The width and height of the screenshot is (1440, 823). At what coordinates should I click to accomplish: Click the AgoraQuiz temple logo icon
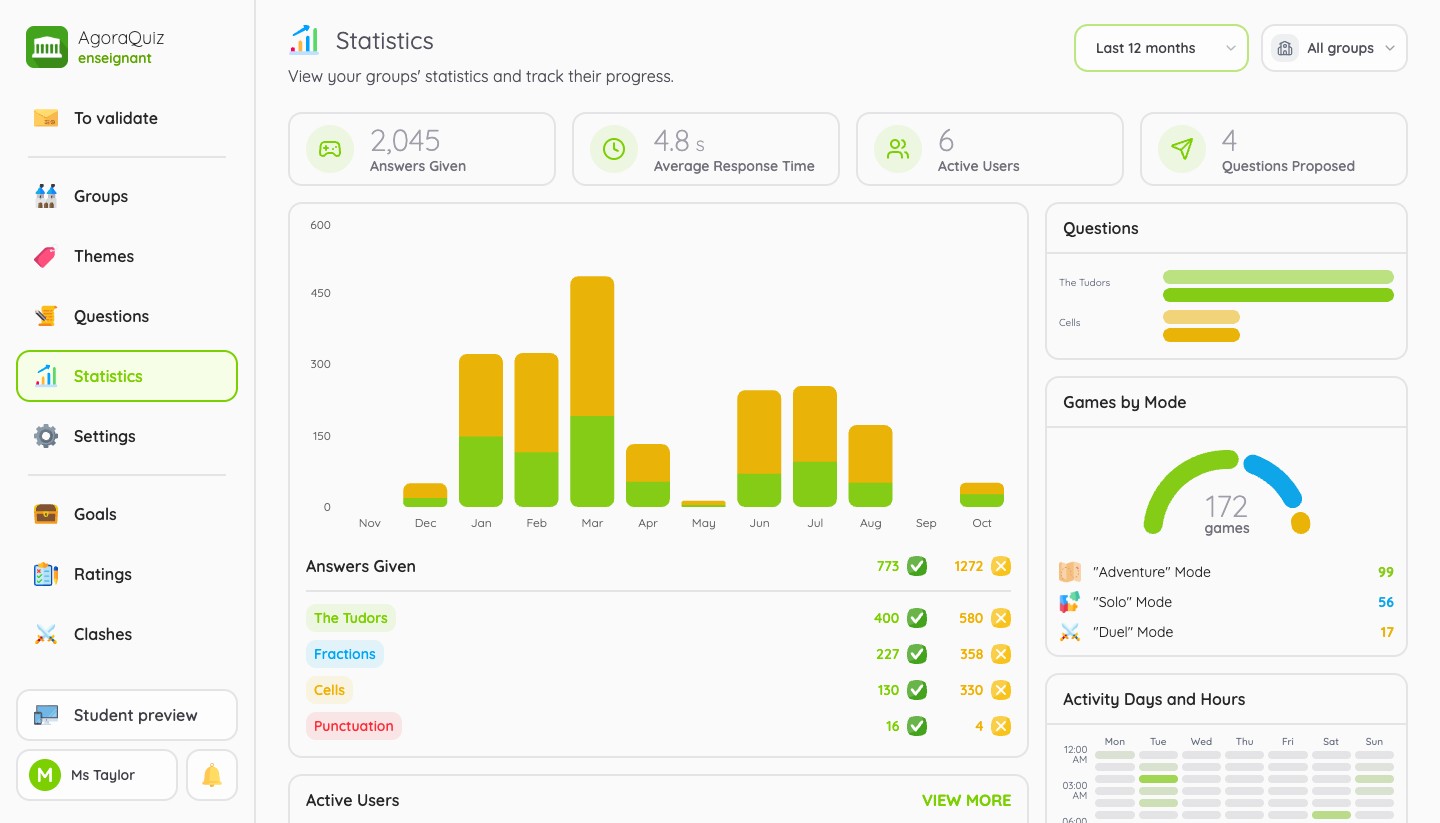pos(47,47)
